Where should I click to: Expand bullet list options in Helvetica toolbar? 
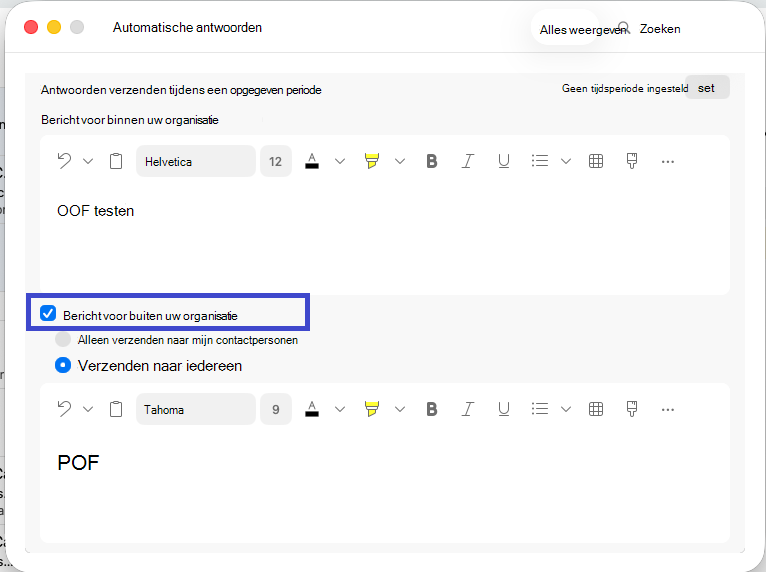point(566,161)
